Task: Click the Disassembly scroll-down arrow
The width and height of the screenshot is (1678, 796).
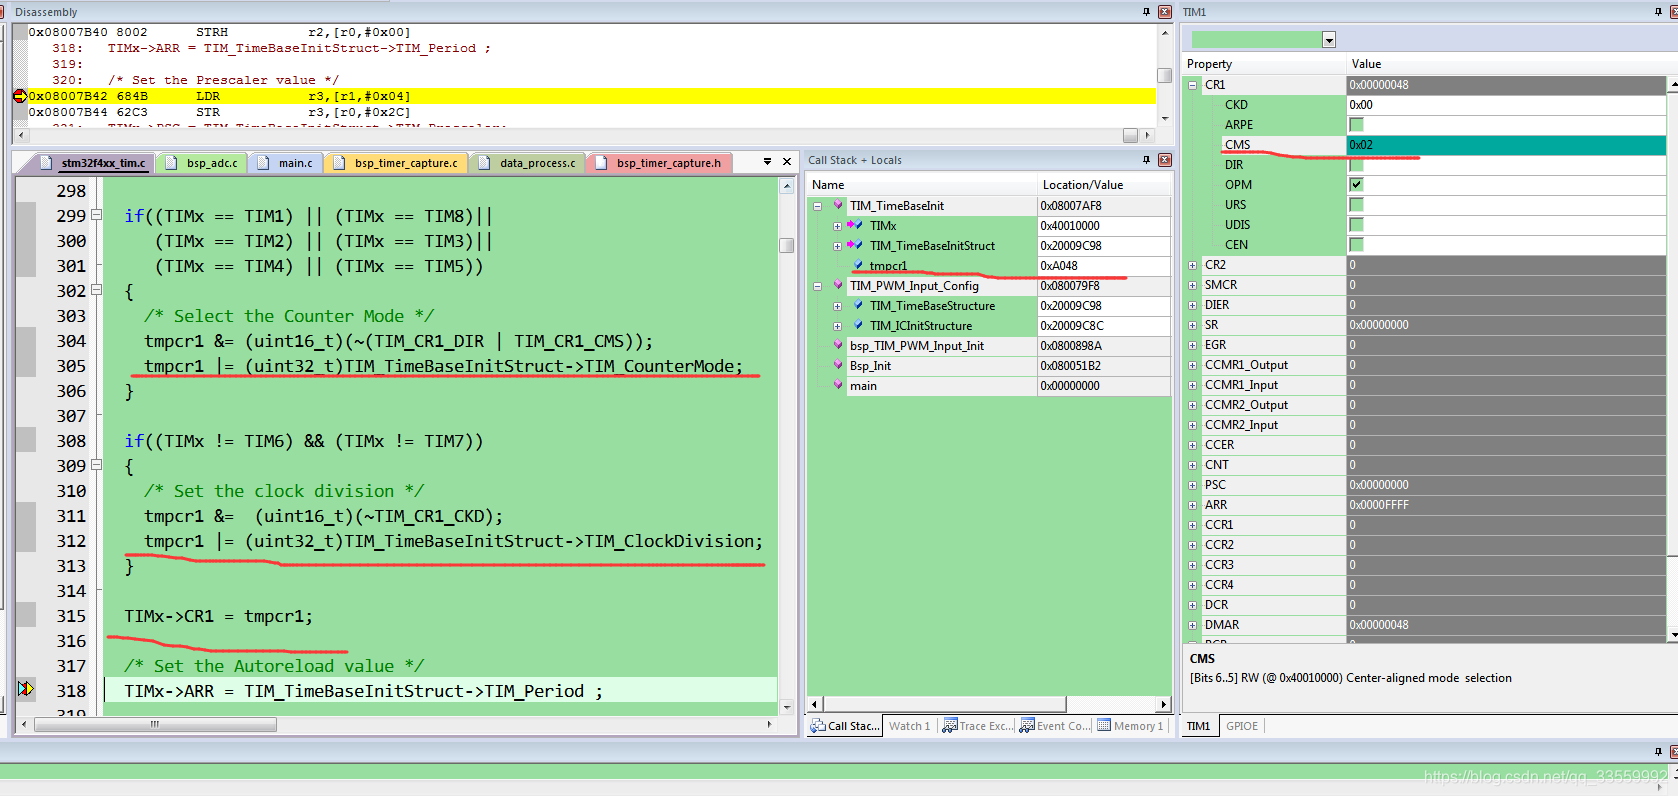Action: [1164, 119]
